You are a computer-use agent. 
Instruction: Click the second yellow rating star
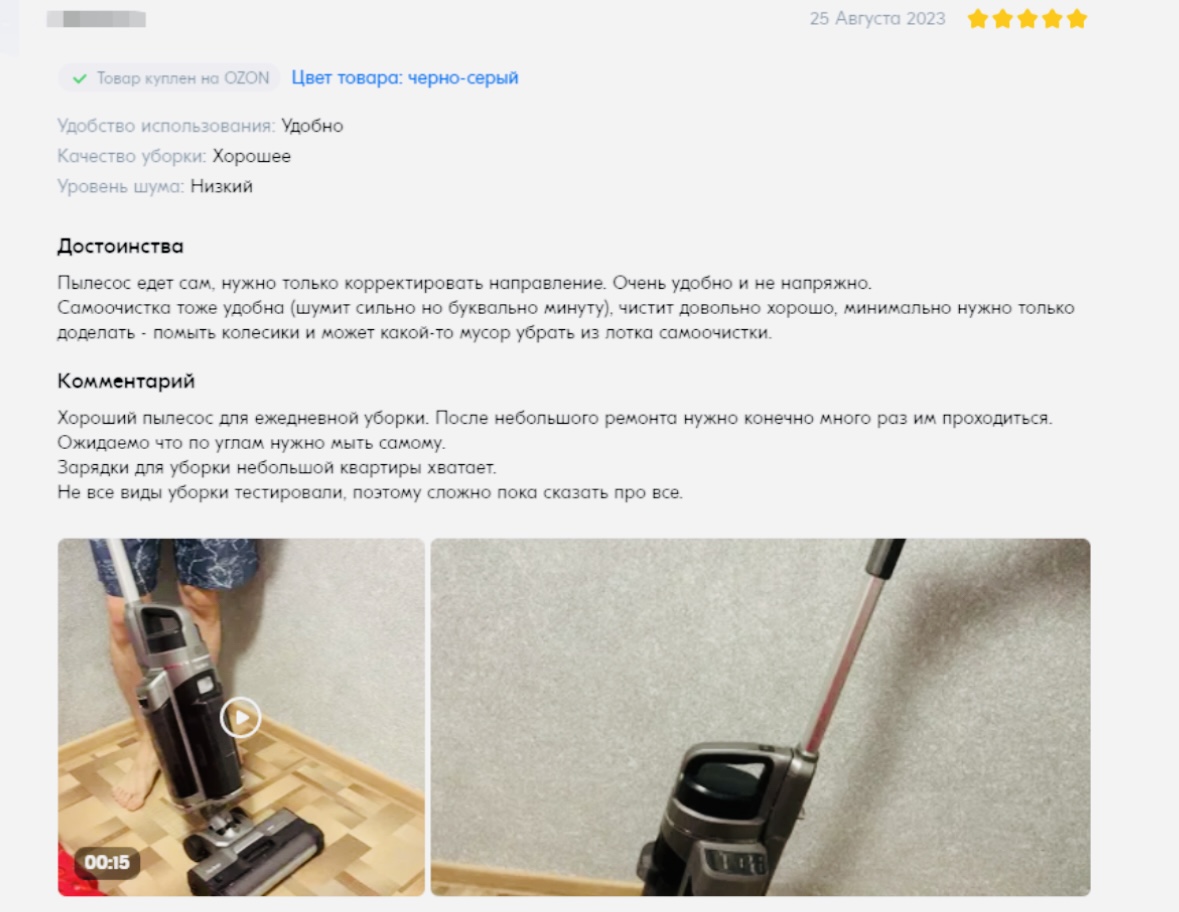click(x=1002, y=19)
